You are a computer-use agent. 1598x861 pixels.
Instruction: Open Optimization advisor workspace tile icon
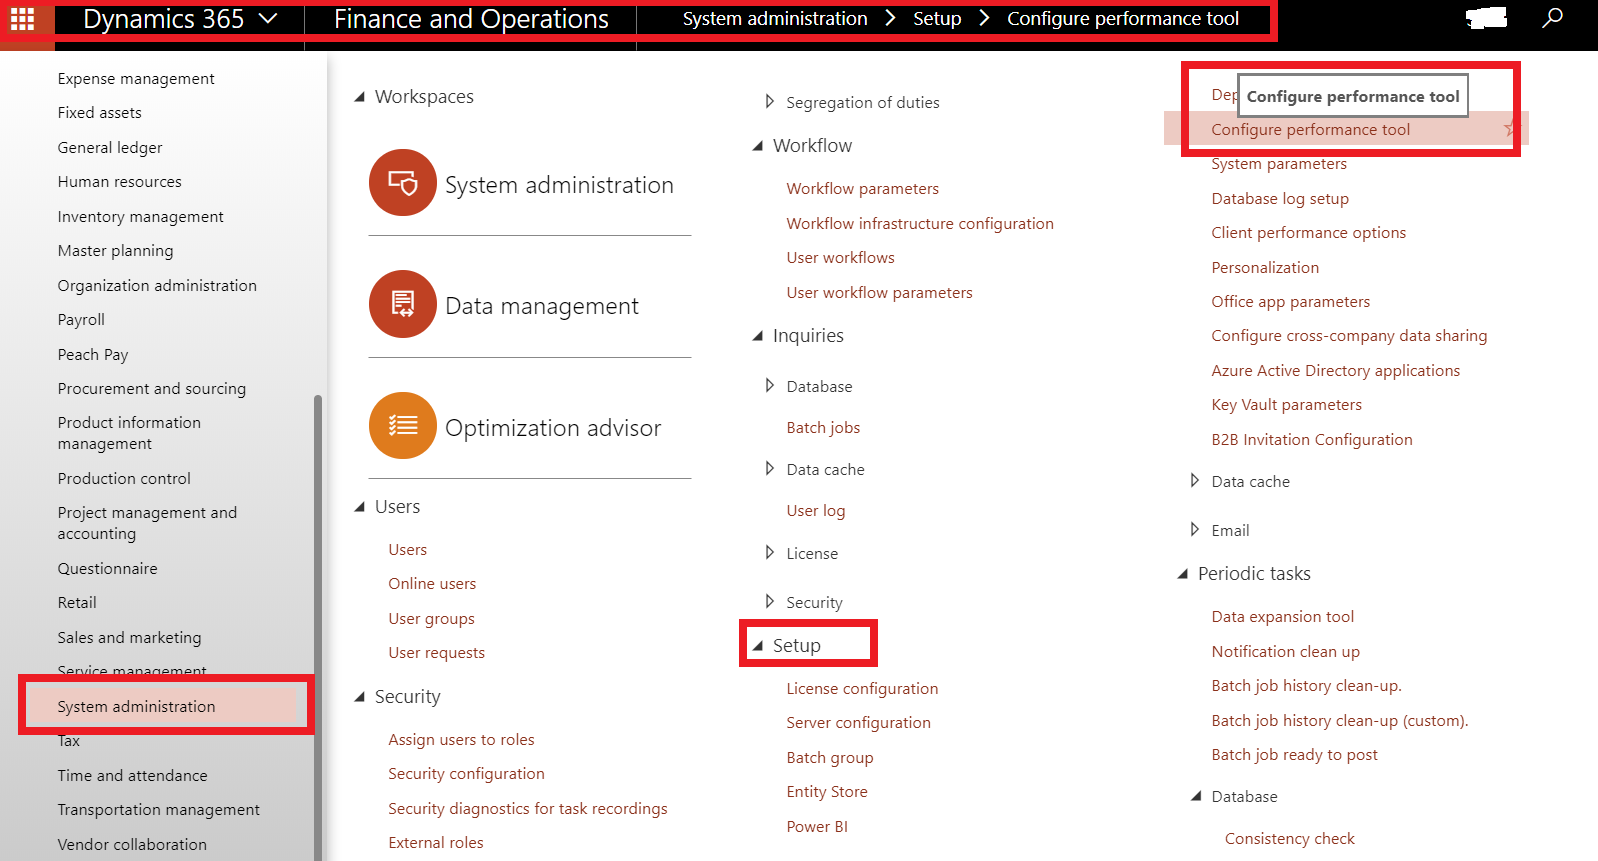pos(403,426)
